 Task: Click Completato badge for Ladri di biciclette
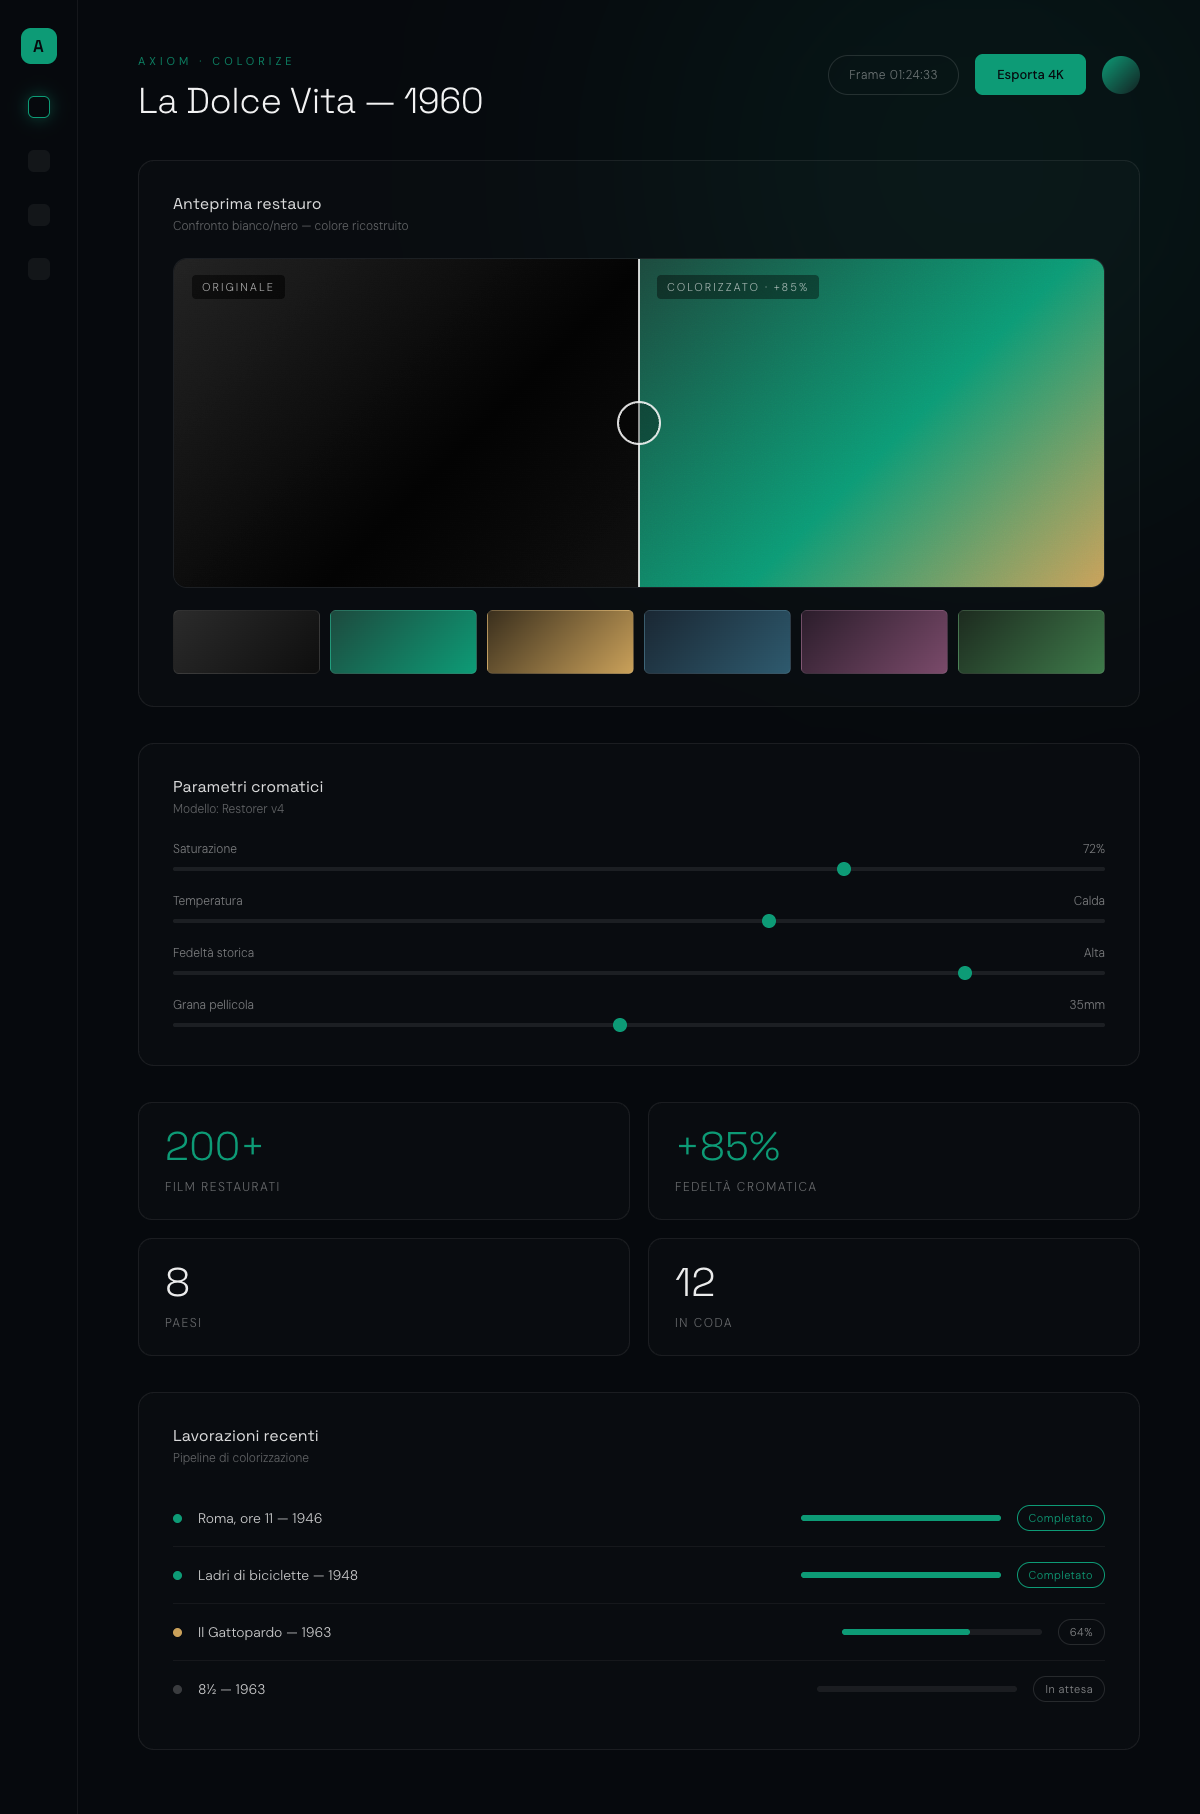click(x=1061, y=1575)
